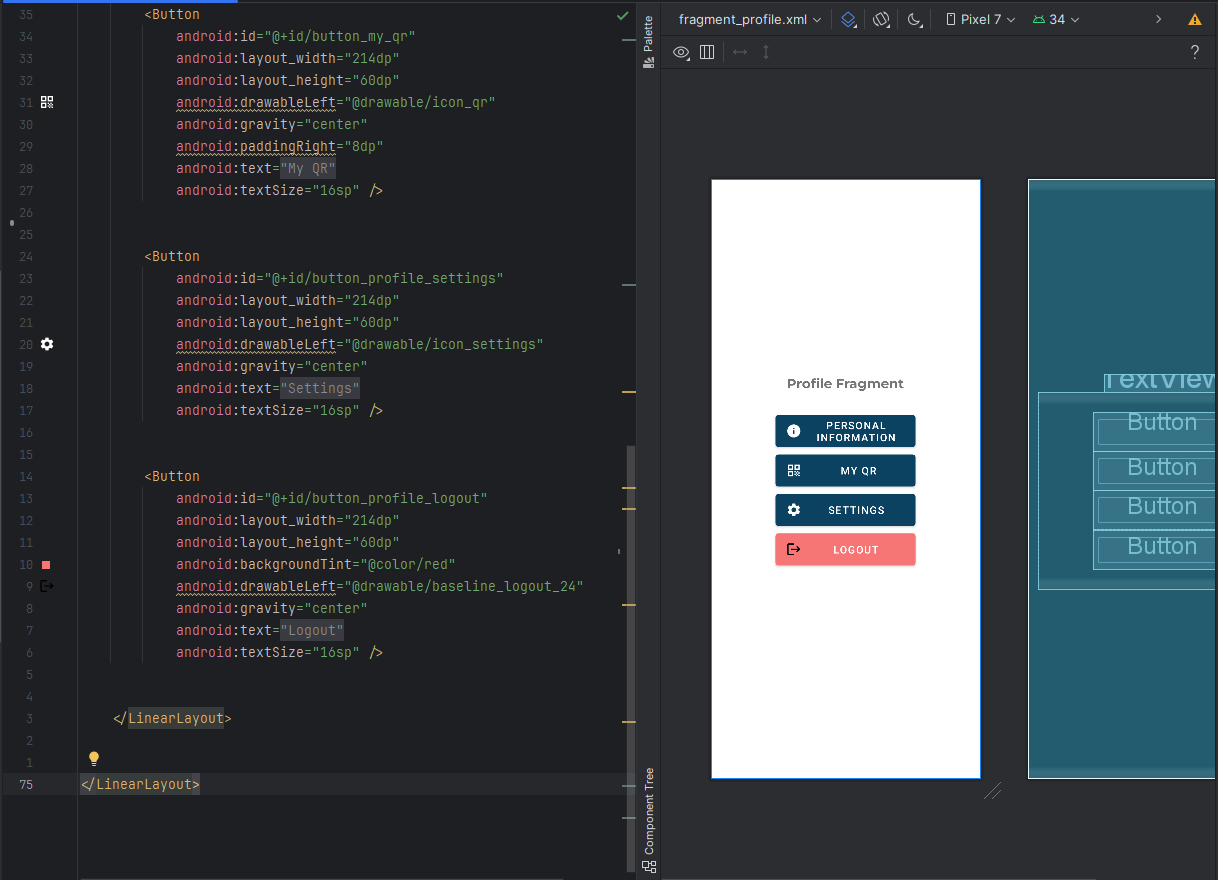Click the Settings button in preview
Viewport: 1218px width, 880px height.
pyautogui.click(x=845, y=510)
